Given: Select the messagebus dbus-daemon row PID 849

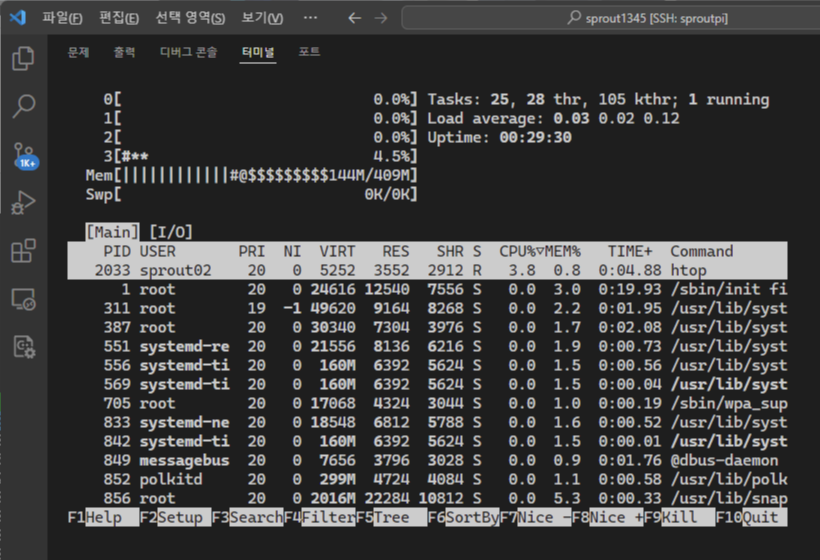Looking at the screenshot, I should tap(427, 461).
